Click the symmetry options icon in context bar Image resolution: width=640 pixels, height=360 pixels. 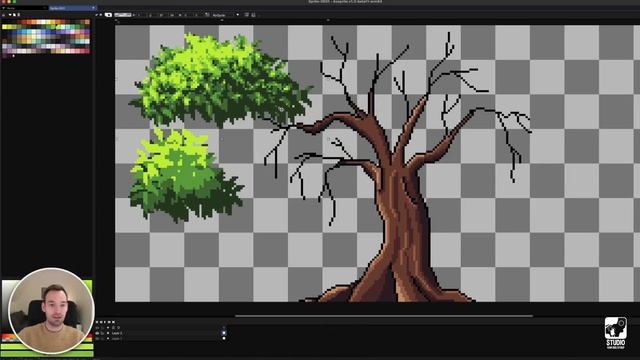point(247,15)
